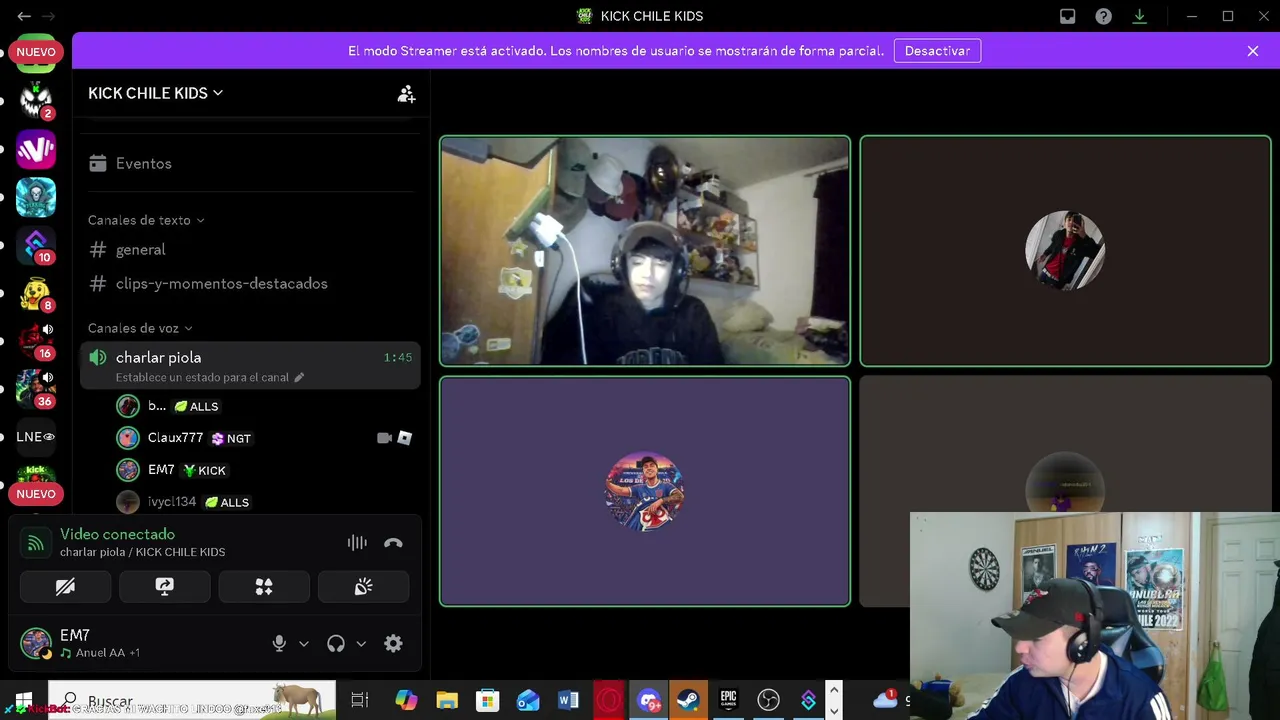Viewport: 1280px width, 720px height.
Task: Open Opera GX from the taskbar
Action: 608,700
